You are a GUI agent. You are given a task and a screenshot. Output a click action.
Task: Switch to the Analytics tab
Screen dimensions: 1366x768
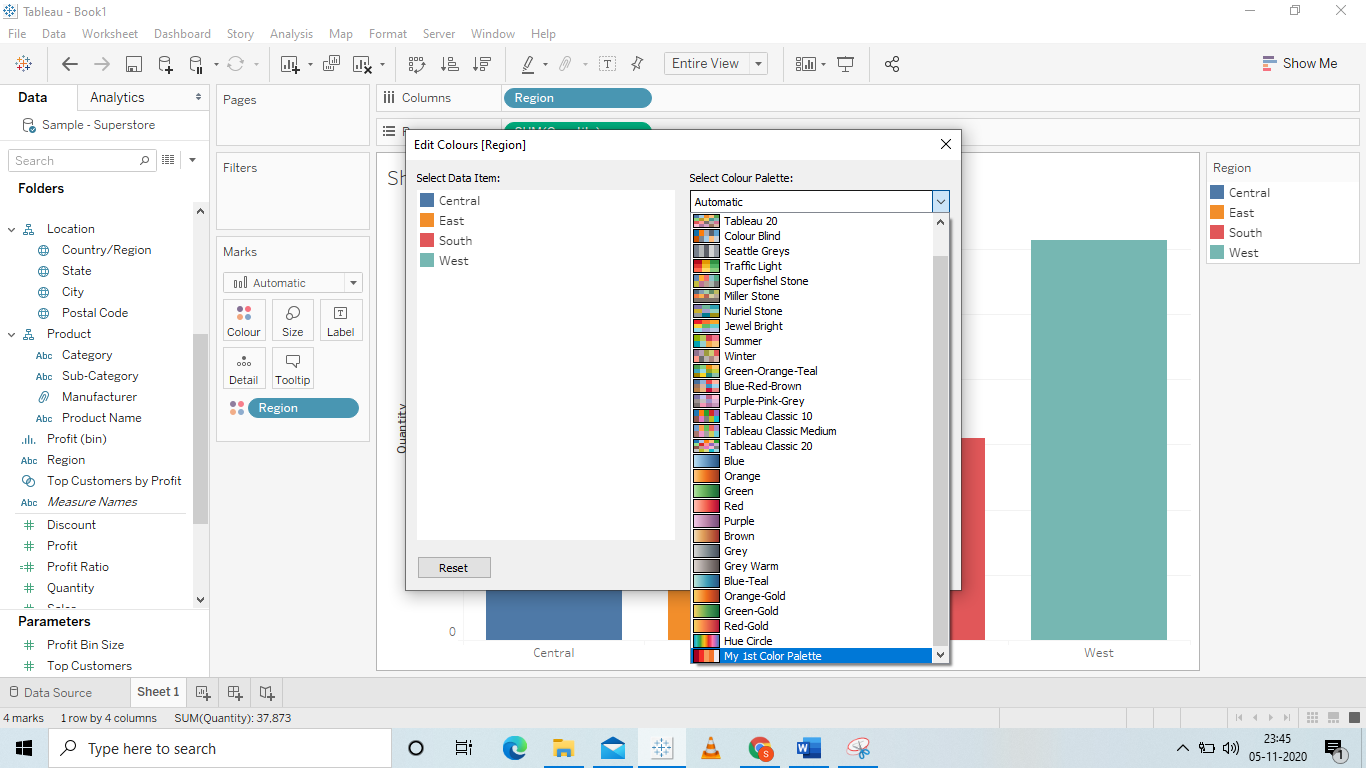point(117,97)
